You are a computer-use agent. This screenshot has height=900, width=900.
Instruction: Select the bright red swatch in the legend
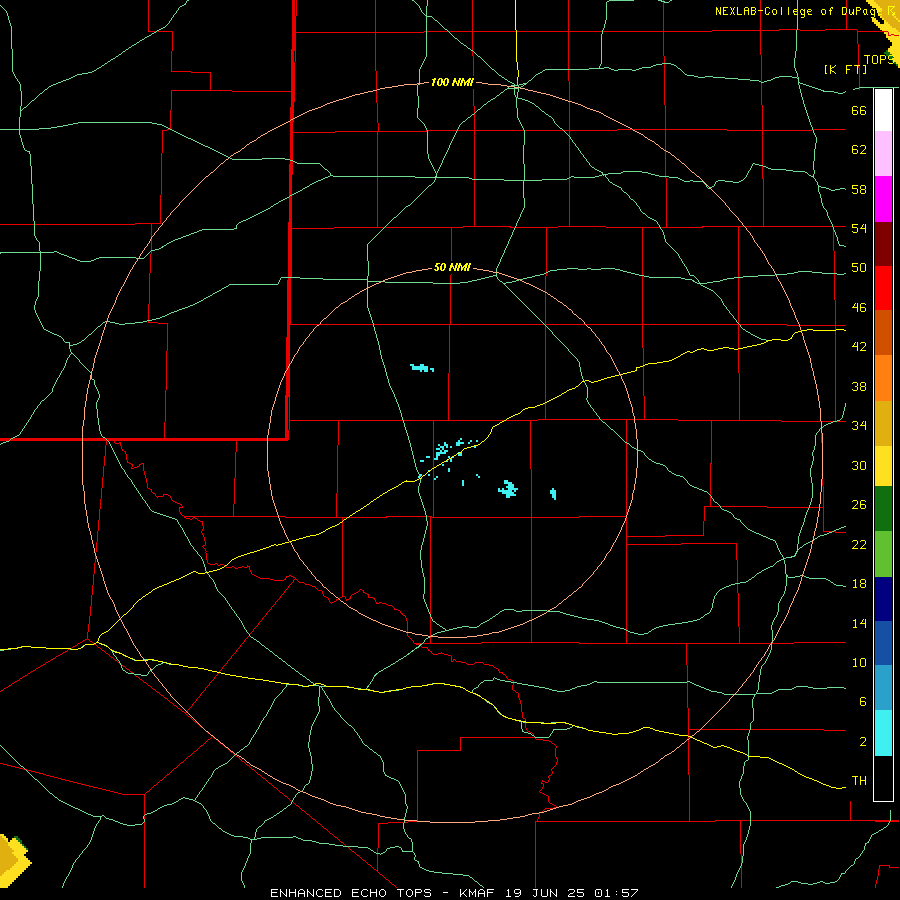tap(883, 288)
